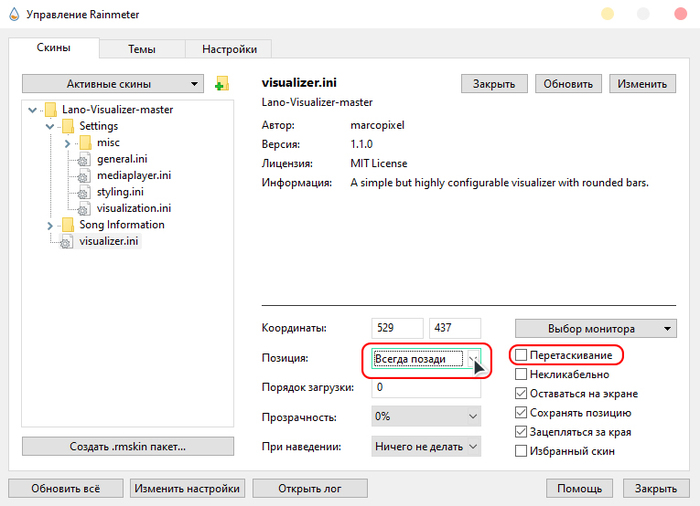Open the Выбор монитора dropdown button
The image size is (700, 506).
(x=597, y=328)
